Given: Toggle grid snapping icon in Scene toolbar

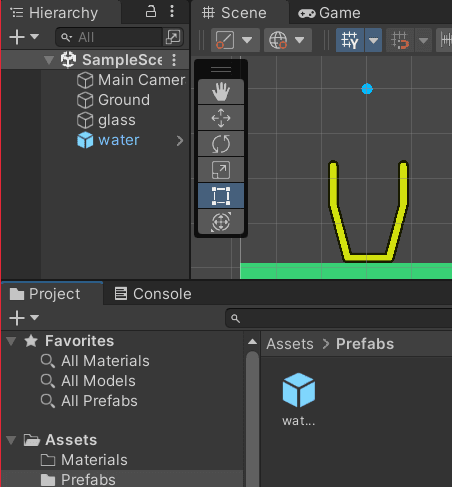Looking at the screenshot, I should (400, 40).
